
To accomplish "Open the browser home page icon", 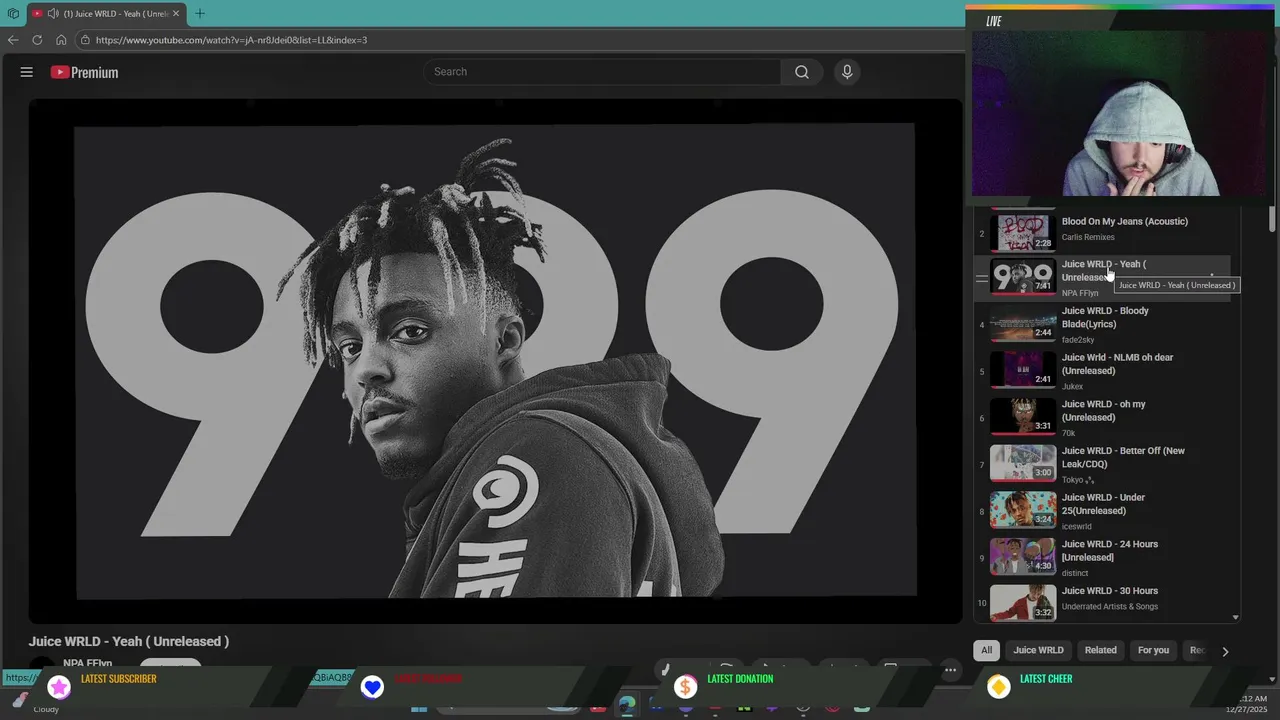I will click(x=61, y=40).
